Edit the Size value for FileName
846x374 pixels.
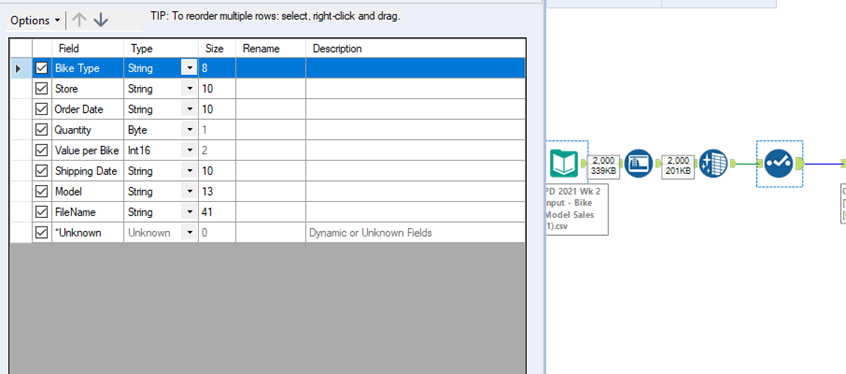217,212
